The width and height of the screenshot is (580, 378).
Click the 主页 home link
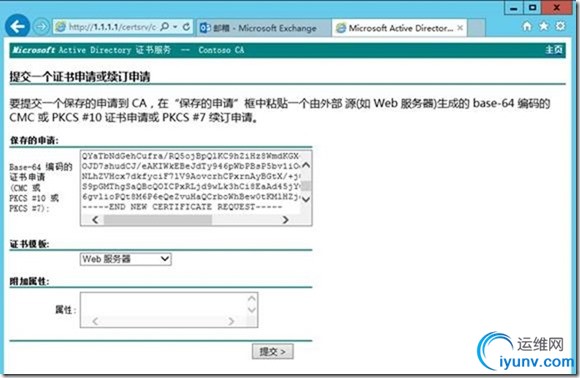553,50
